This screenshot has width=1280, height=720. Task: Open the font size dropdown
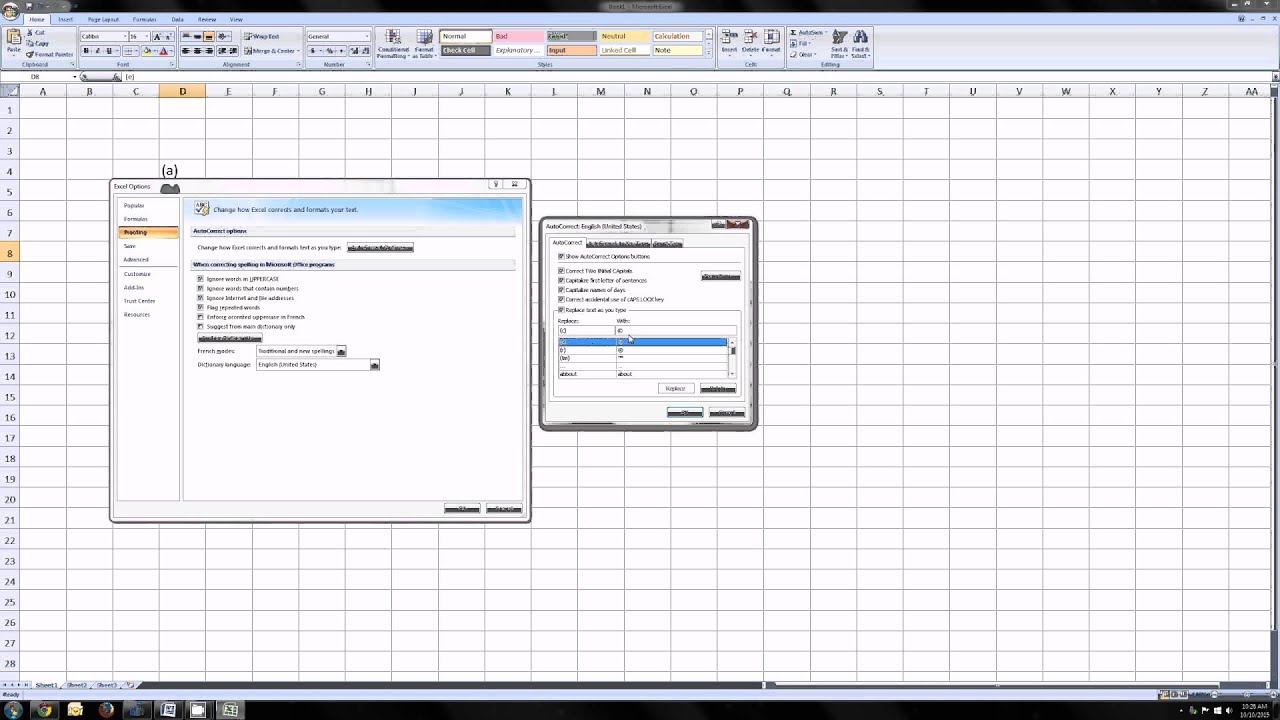(x=146, y=37)
